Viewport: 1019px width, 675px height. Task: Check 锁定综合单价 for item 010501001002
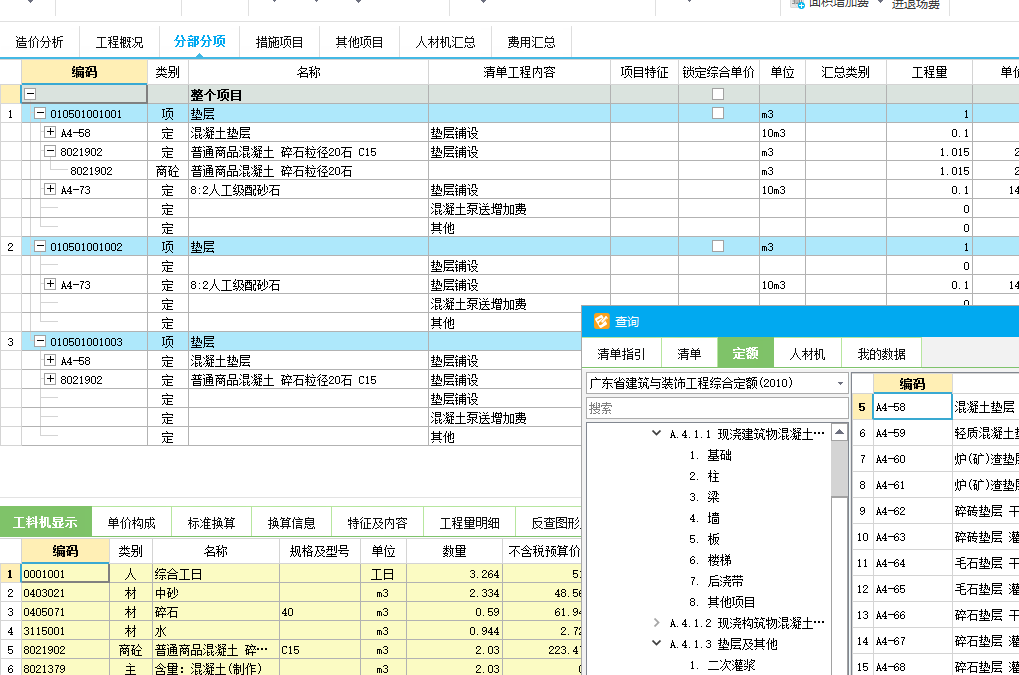(718, 246)
